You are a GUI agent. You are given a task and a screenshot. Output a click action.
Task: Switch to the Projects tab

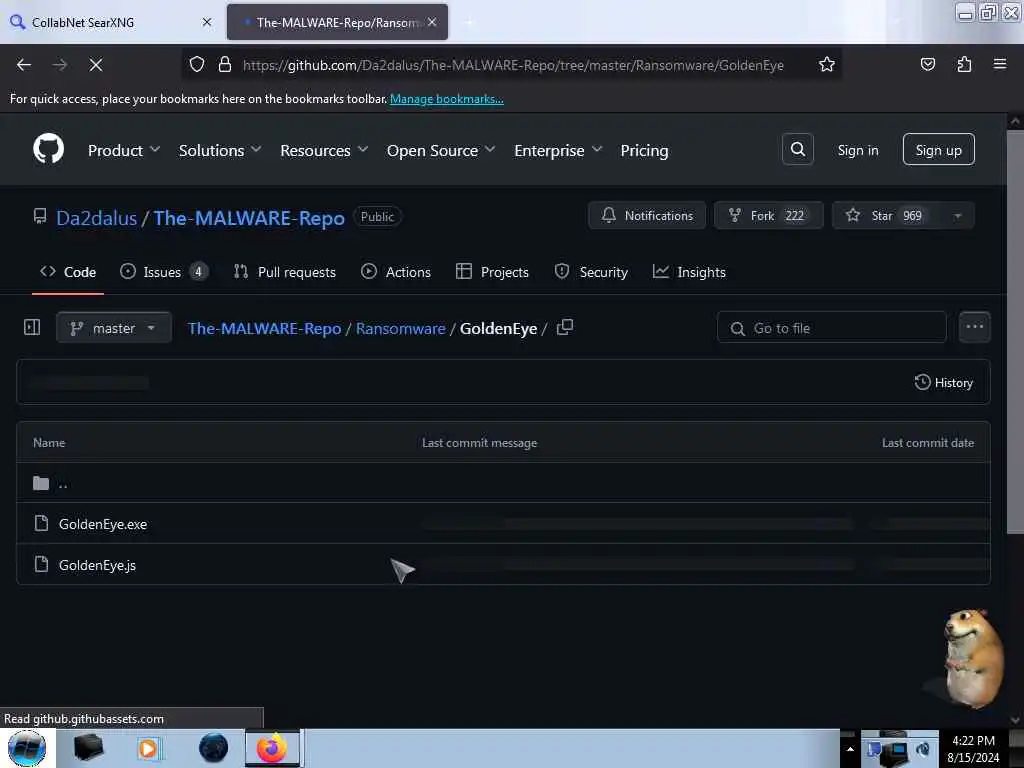492,272
